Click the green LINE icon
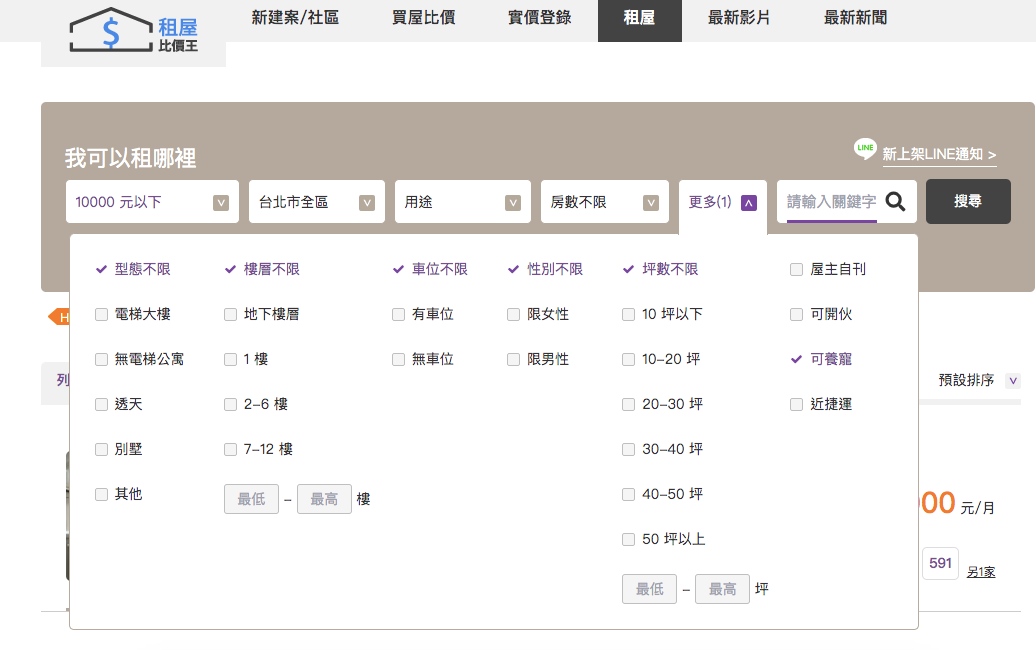This screenshot has width=1036, height=650. point(865,149)
